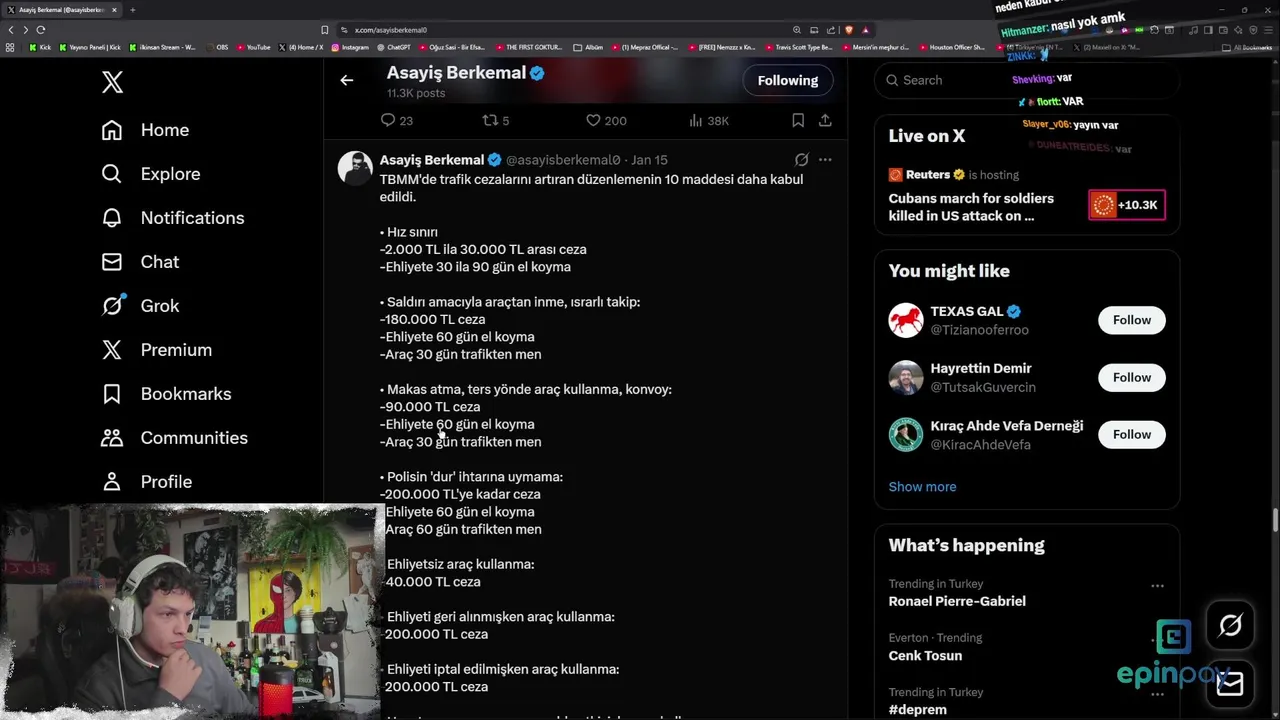Go back with the profile back arrow
This screenshot has width=1280, height=720.
pos(347,80)
